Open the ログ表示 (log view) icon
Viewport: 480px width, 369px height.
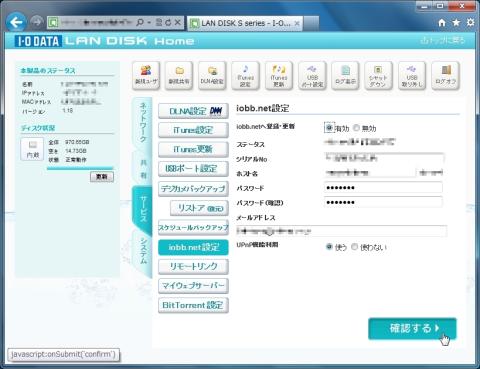345,76
